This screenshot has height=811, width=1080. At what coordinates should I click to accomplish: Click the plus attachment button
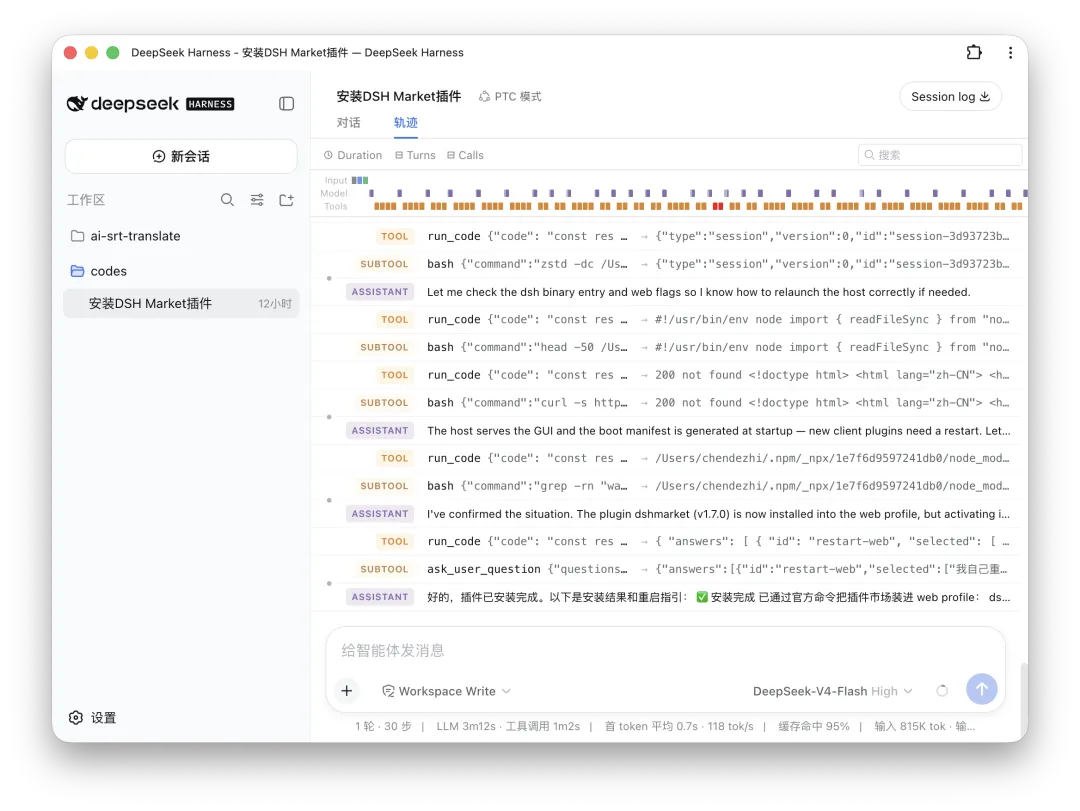click(347, 690)
